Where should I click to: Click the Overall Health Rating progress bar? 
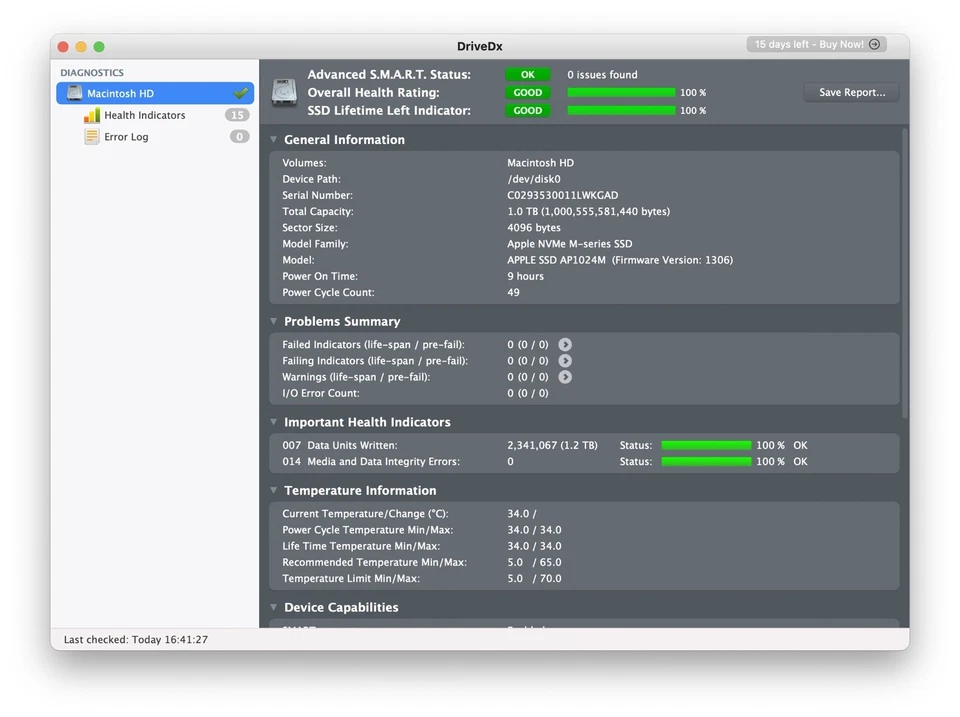point(621,93)
